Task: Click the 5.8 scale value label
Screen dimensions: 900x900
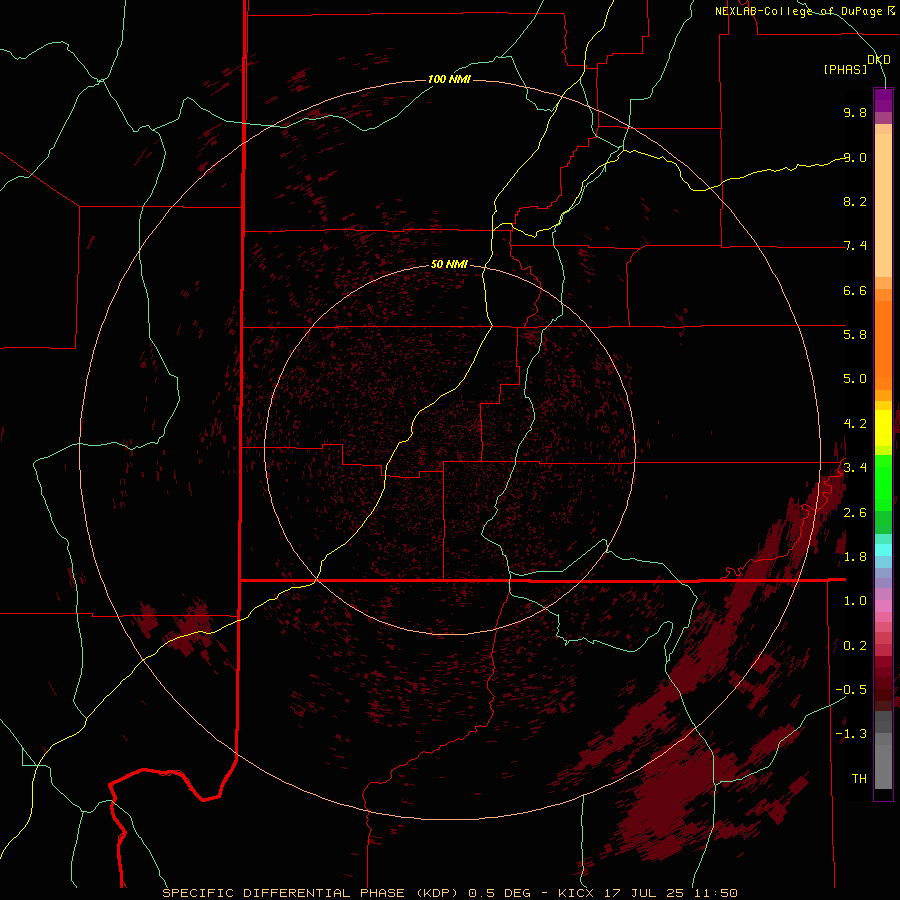Action: point(855,335)
